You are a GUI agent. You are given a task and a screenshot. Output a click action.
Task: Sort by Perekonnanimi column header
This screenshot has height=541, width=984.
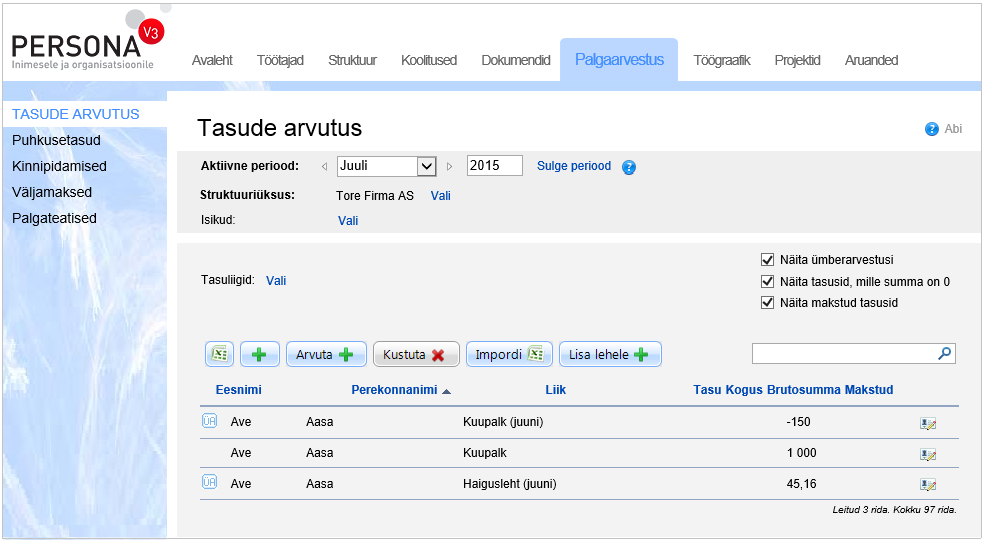[x=394, y=390]
